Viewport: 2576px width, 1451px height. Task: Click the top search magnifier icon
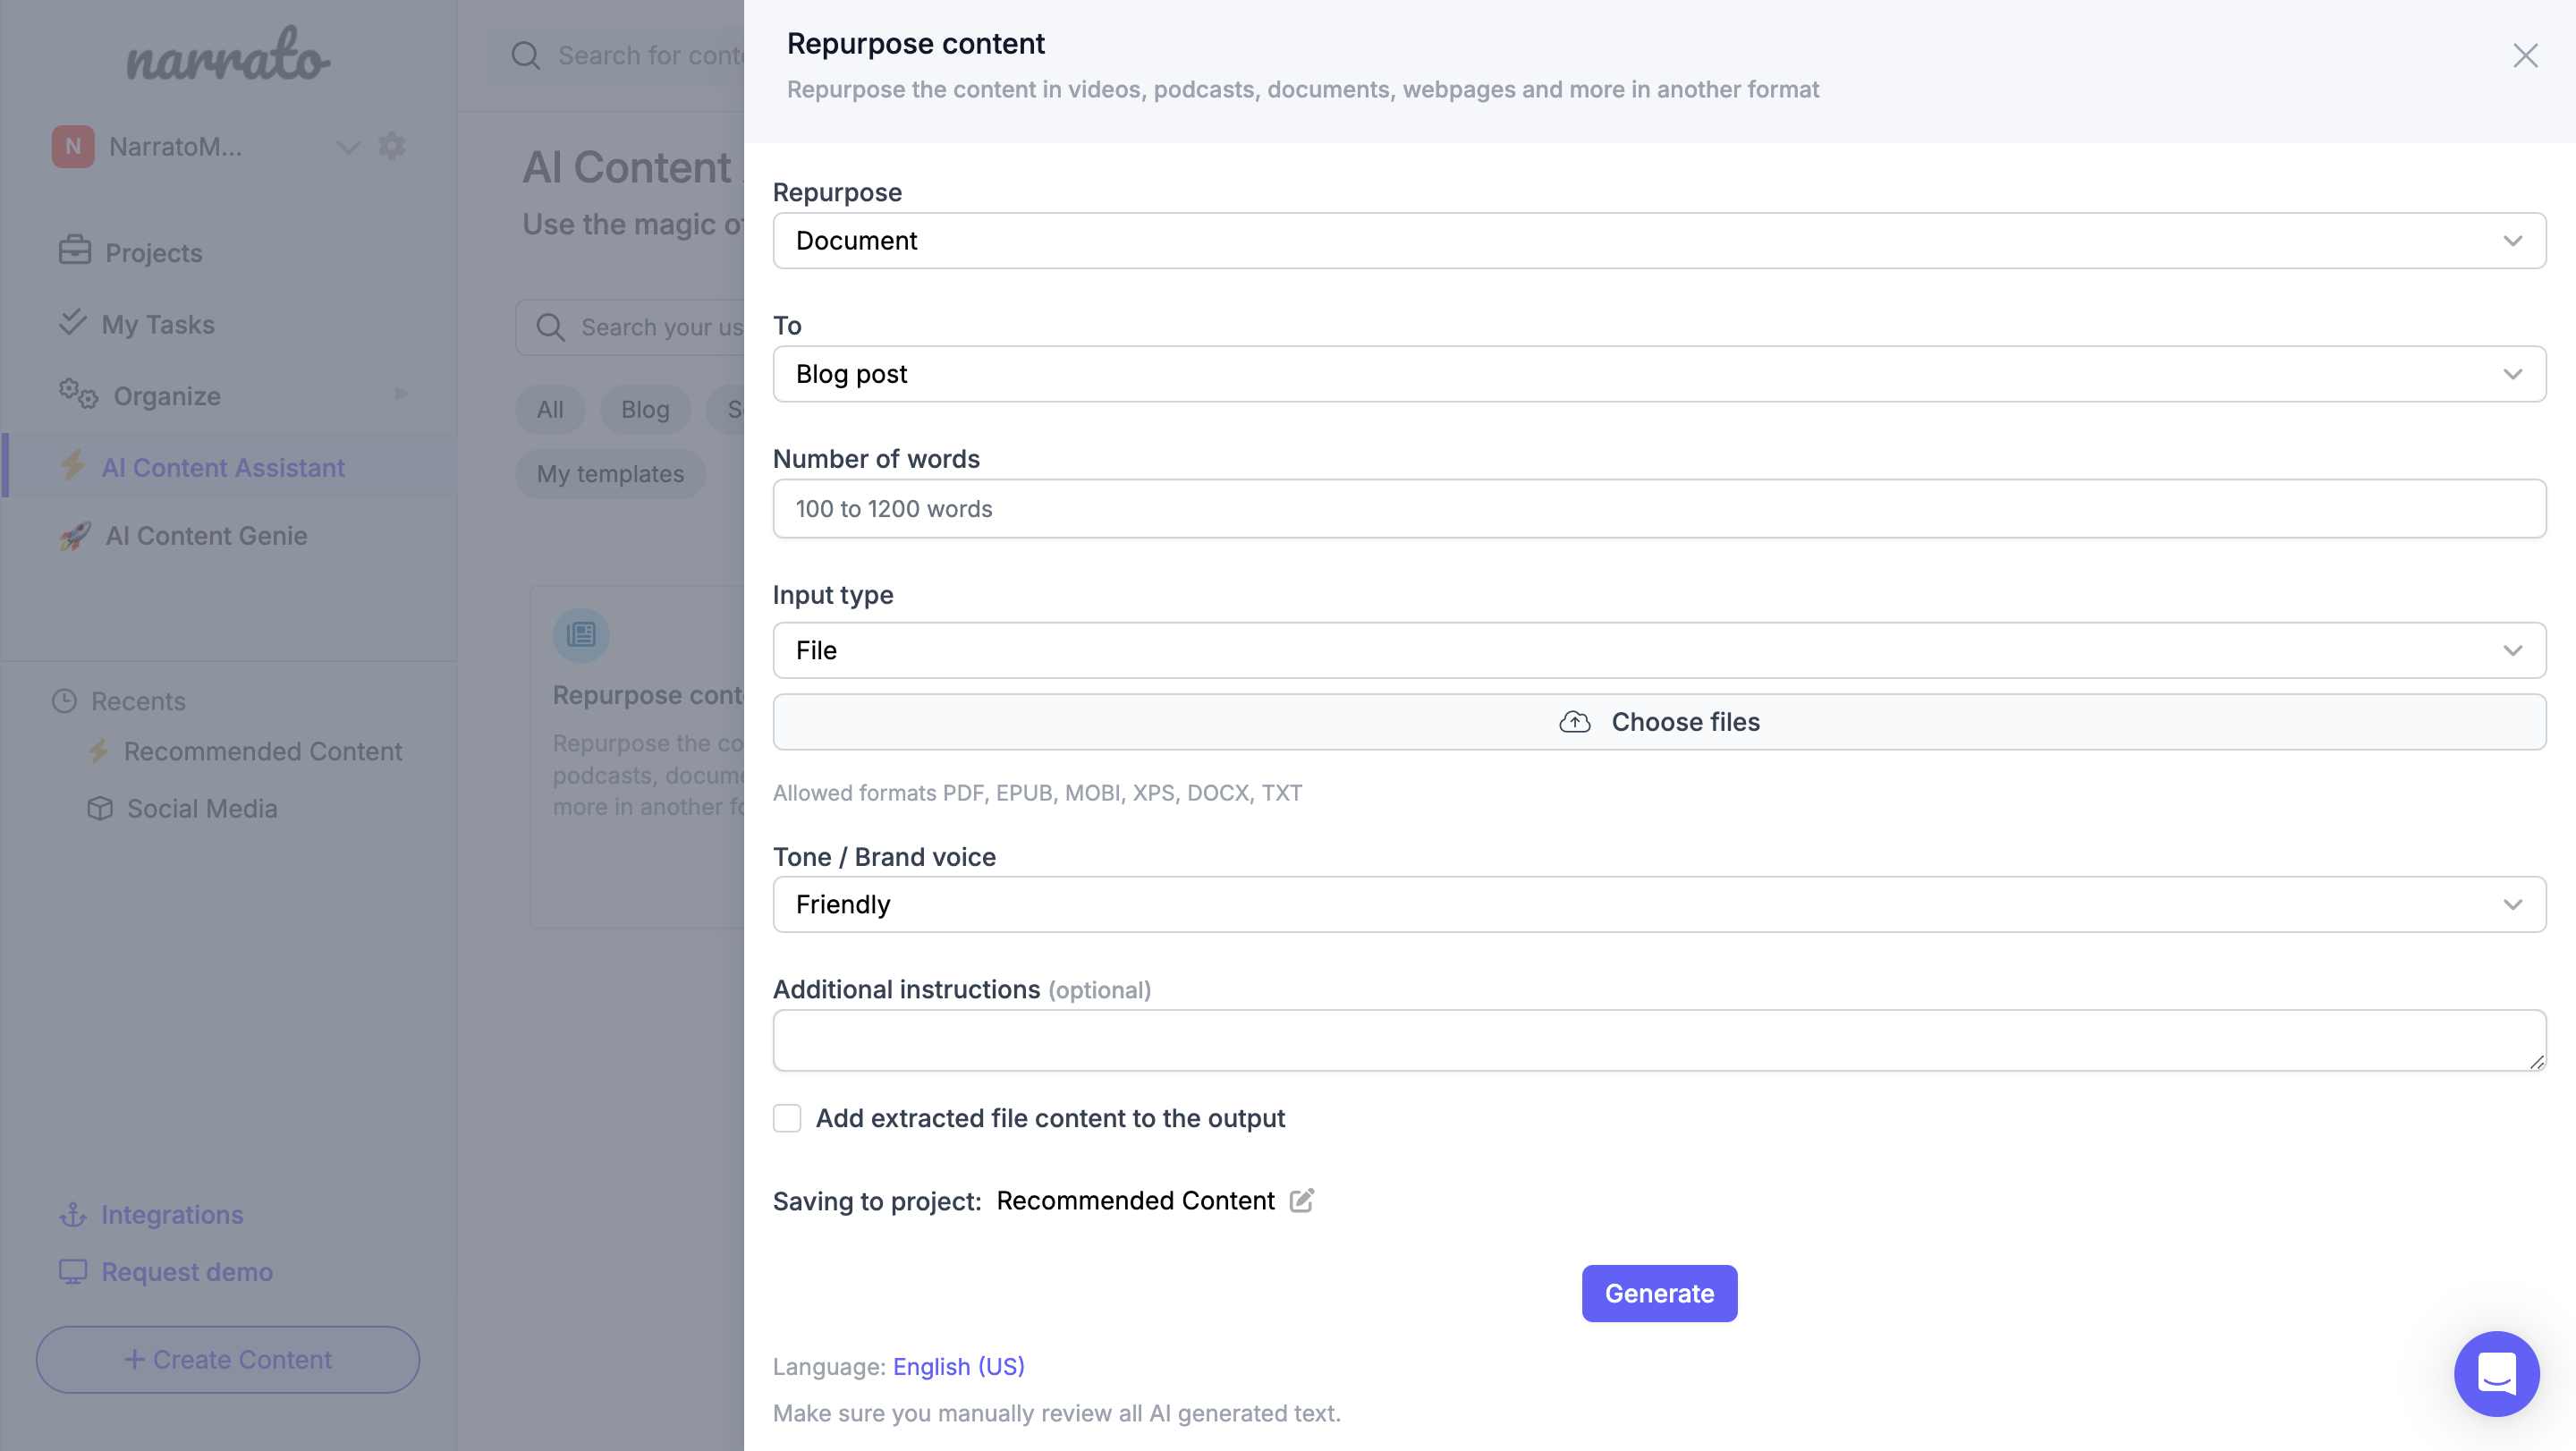526,55
